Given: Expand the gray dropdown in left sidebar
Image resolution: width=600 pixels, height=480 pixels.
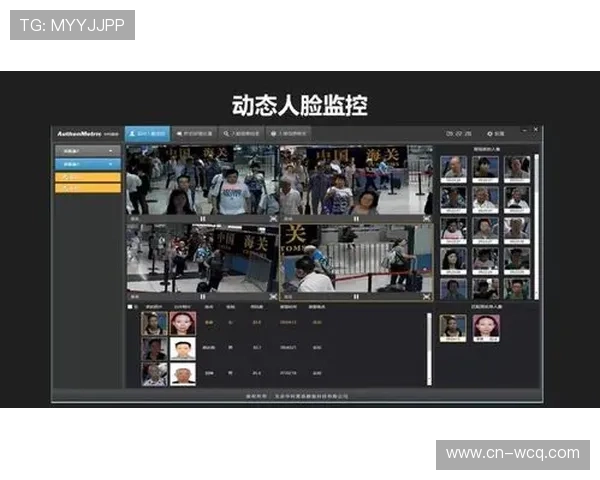Looking at the screenshot, I should (88, 151).
